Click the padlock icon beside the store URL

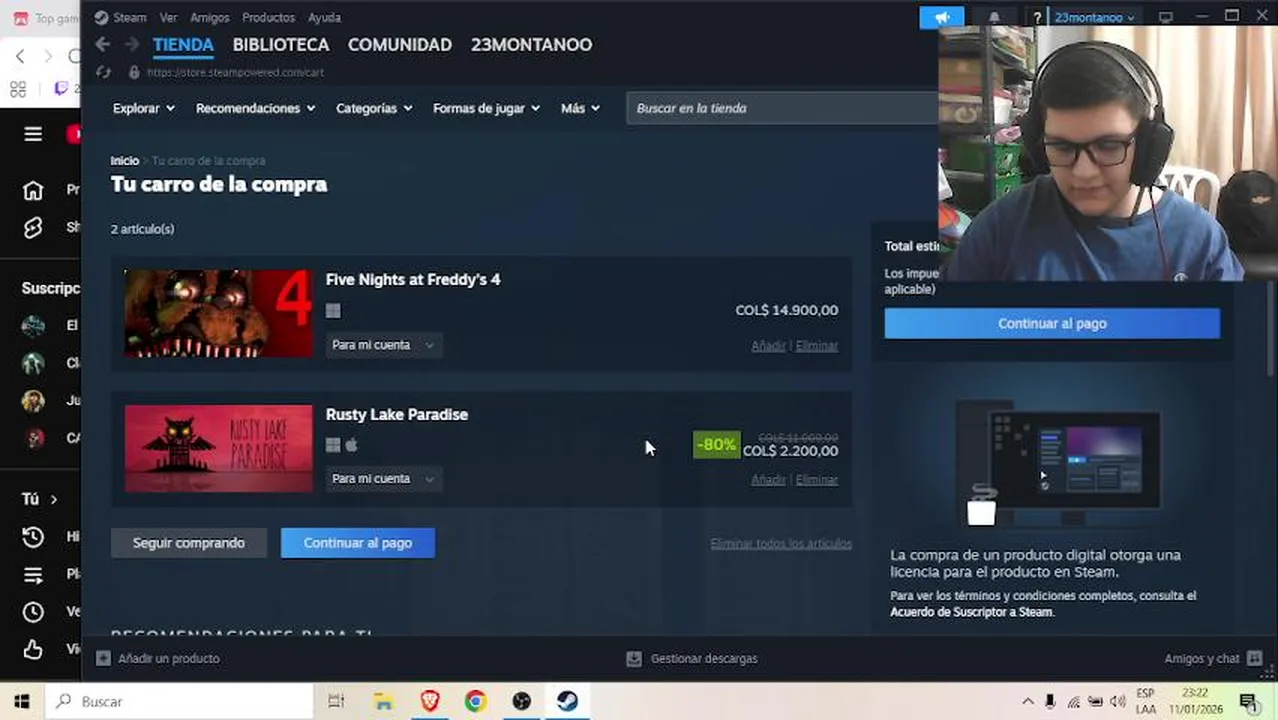coord(134,73)
